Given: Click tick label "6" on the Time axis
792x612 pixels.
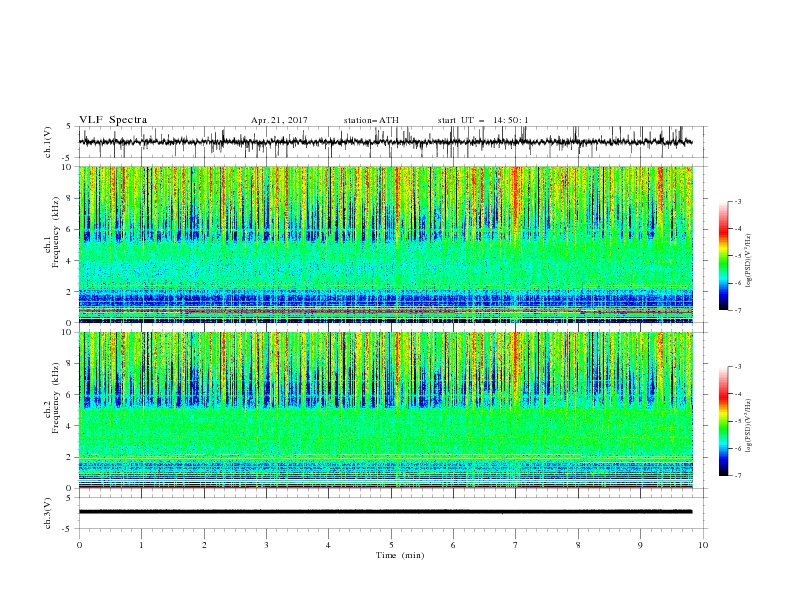Looking at the screenshot, I should click(x=453, y=545).
